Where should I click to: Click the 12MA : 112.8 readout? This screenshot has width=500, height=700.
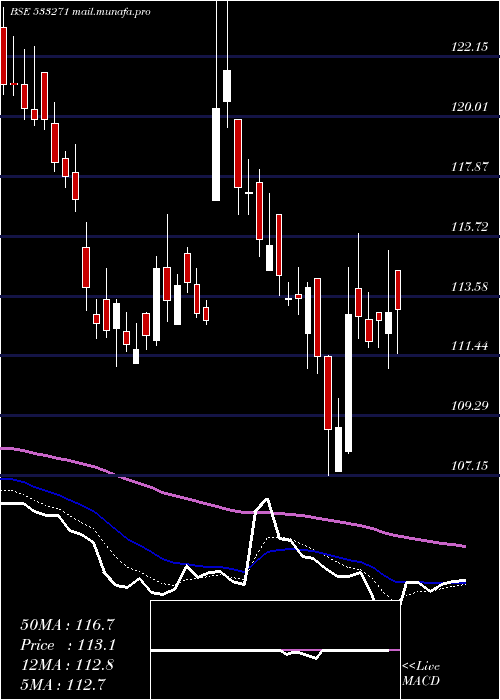(x=67, y=665)
